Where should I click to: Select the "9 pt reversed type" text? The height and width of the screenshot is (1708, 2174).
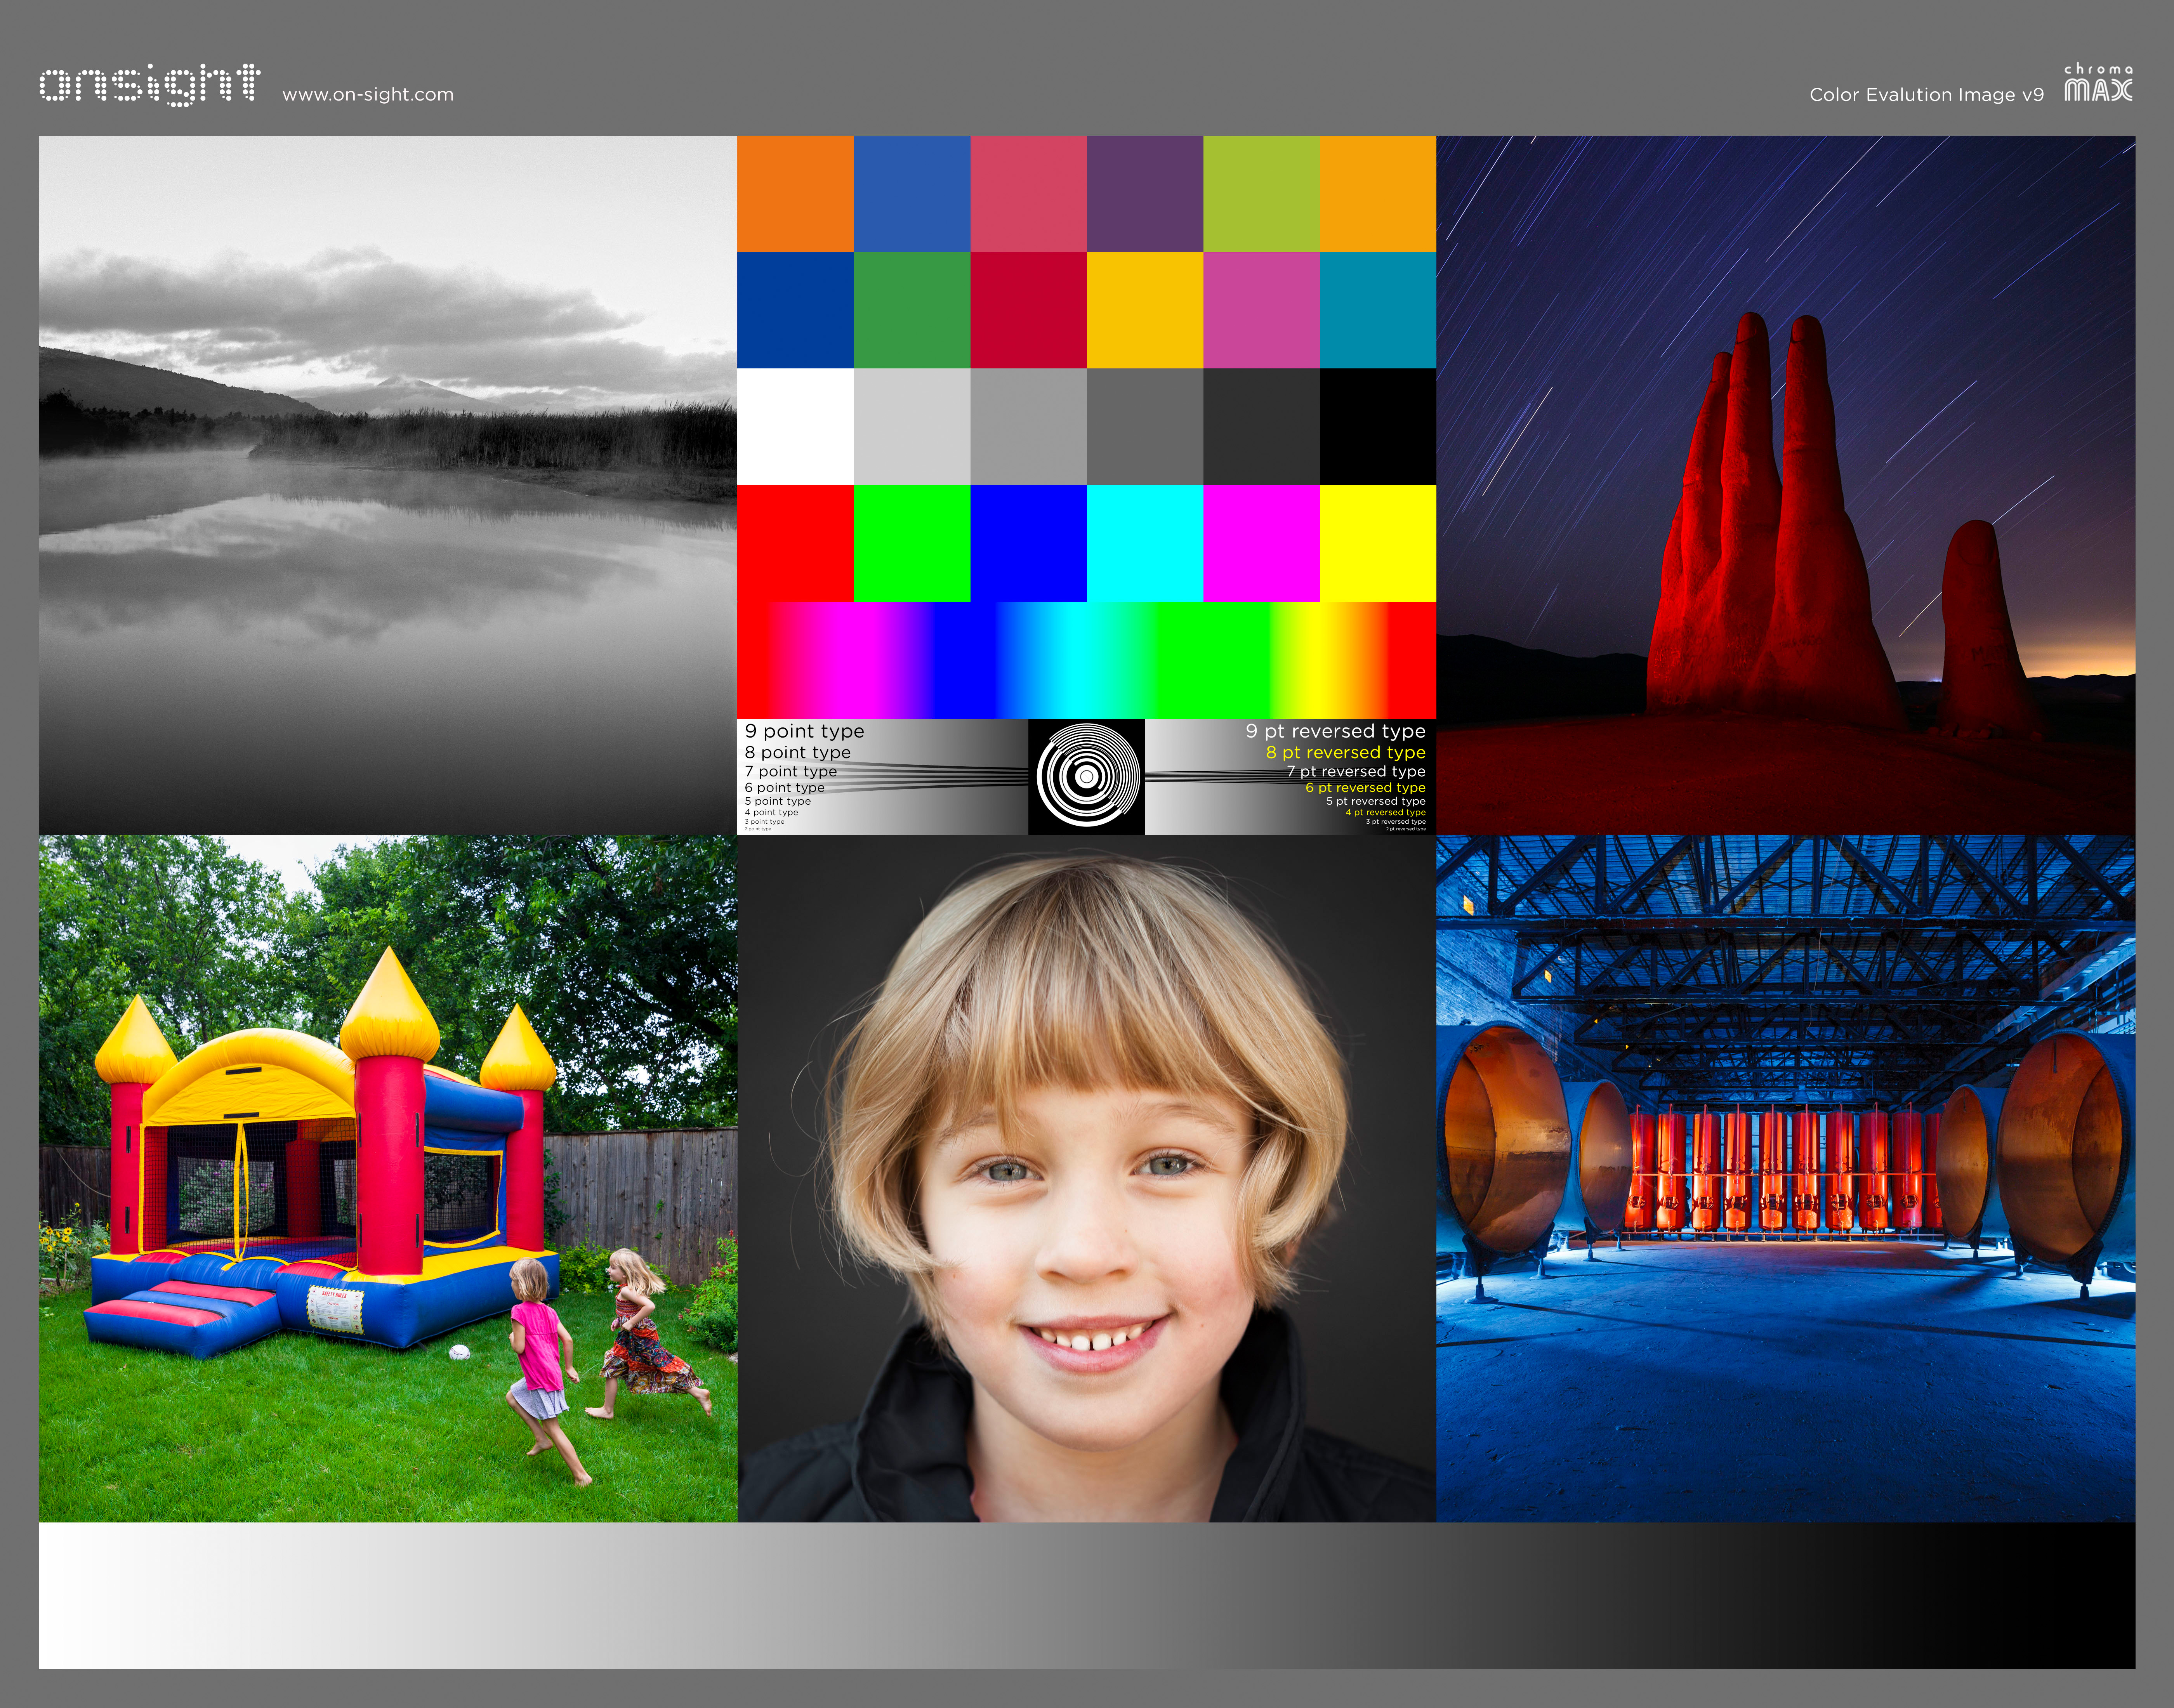tap(1335, 732)
